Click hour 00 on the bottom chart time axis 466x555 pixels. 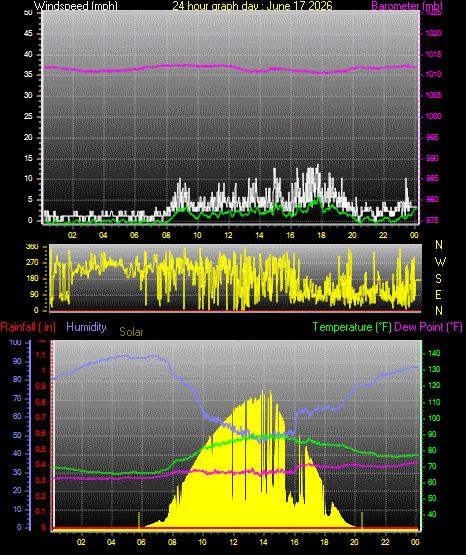[415, 542]
